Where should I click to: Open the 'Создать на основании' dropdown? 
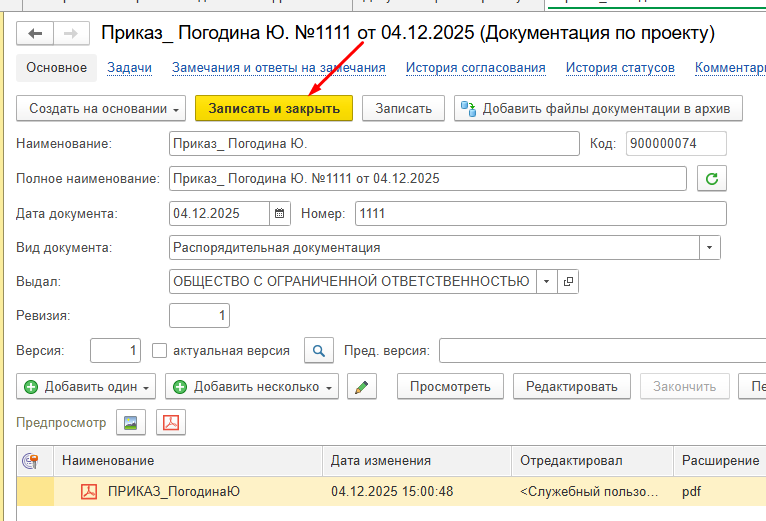pyautogui.click(x=101, y=108)
